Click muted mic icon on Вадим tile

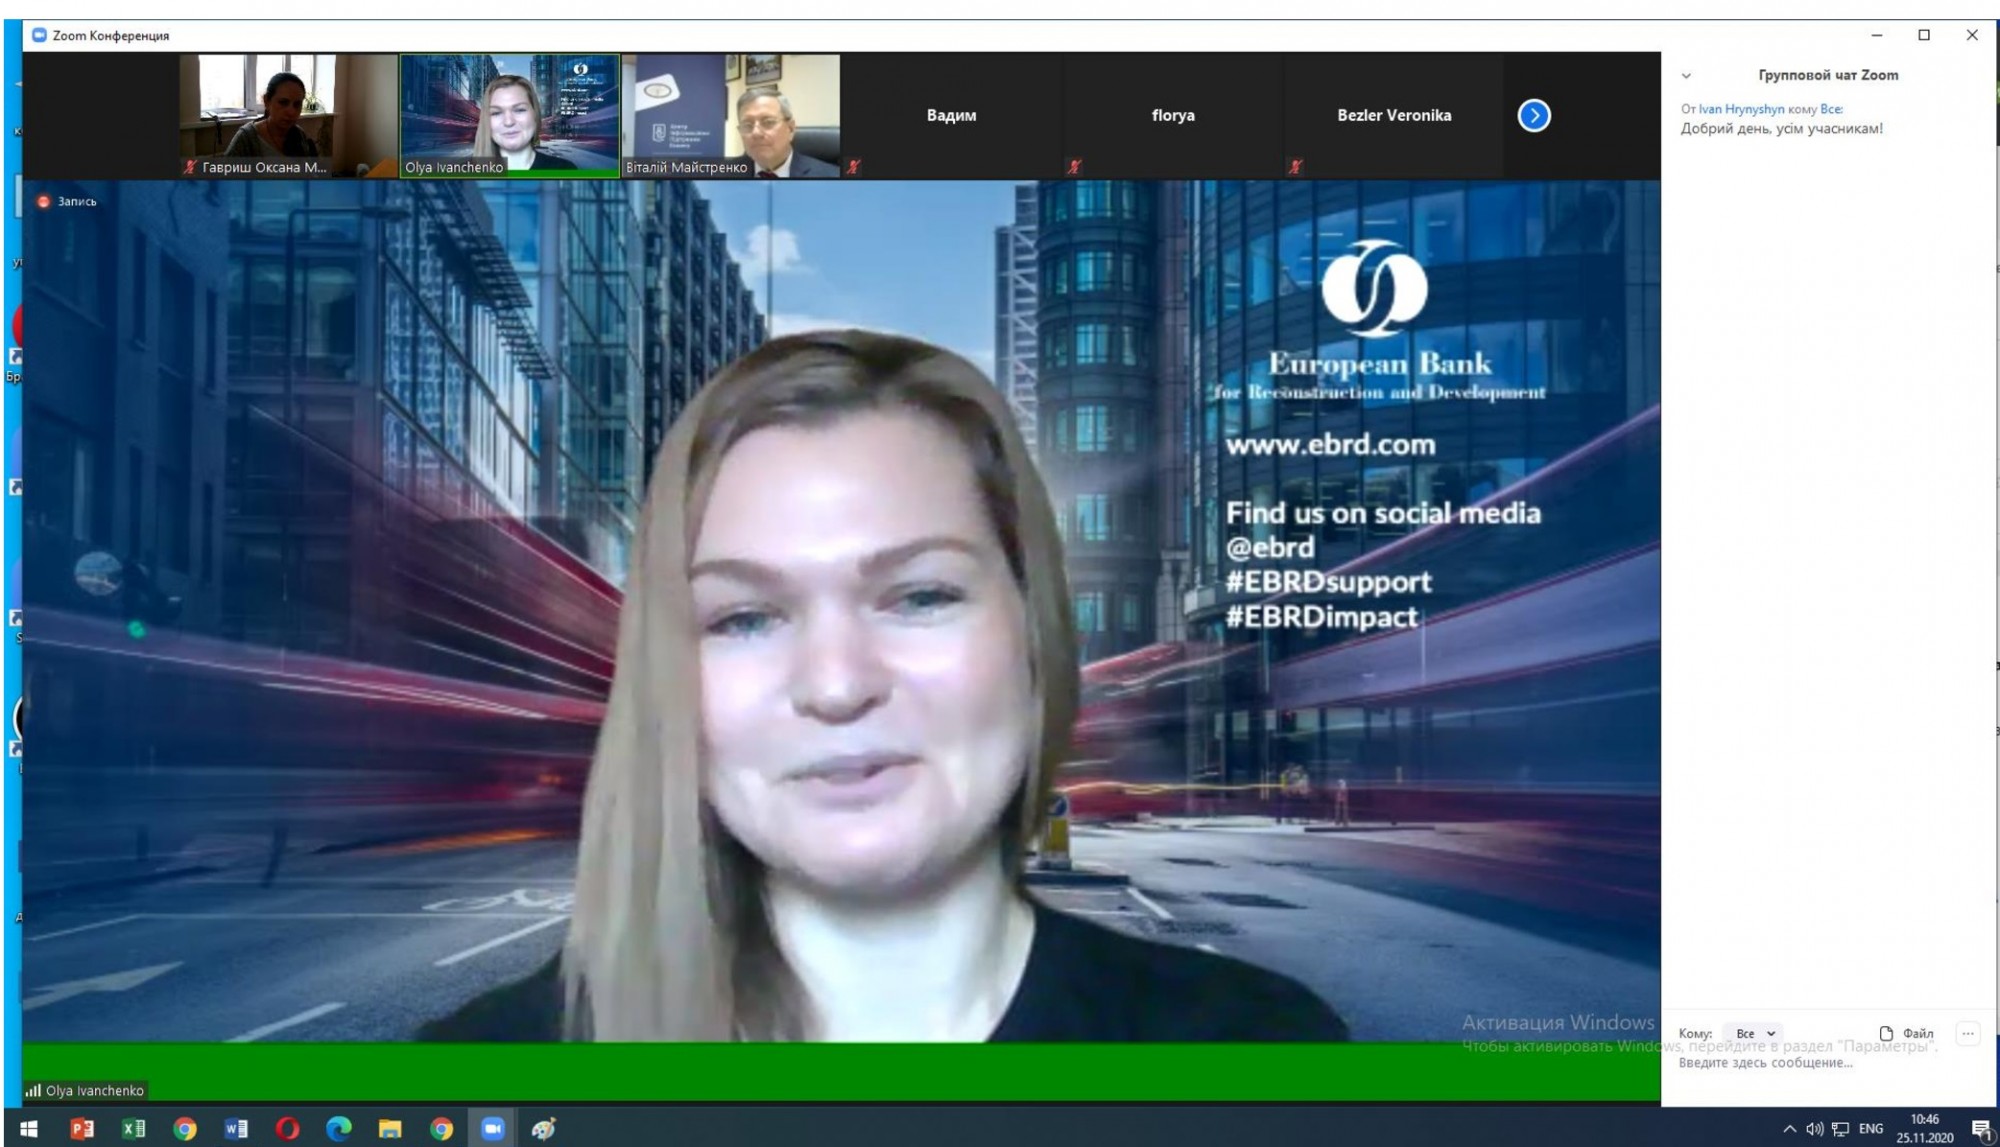coord(853,167)
